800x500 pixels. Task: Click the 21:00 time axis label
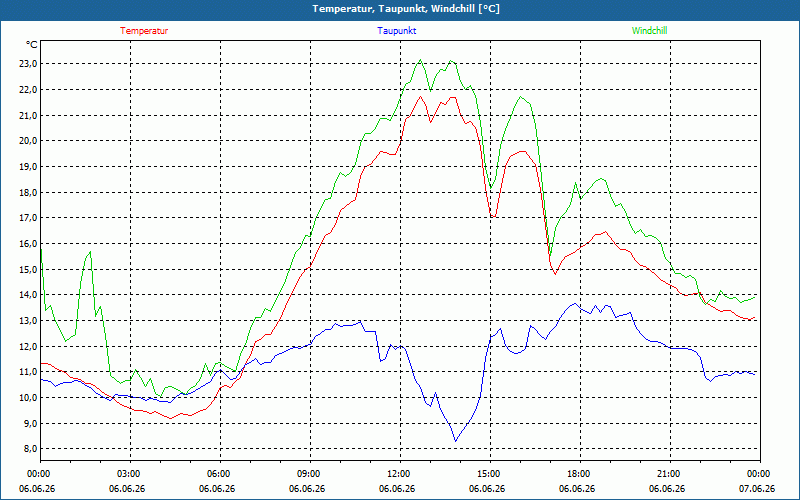668,474
